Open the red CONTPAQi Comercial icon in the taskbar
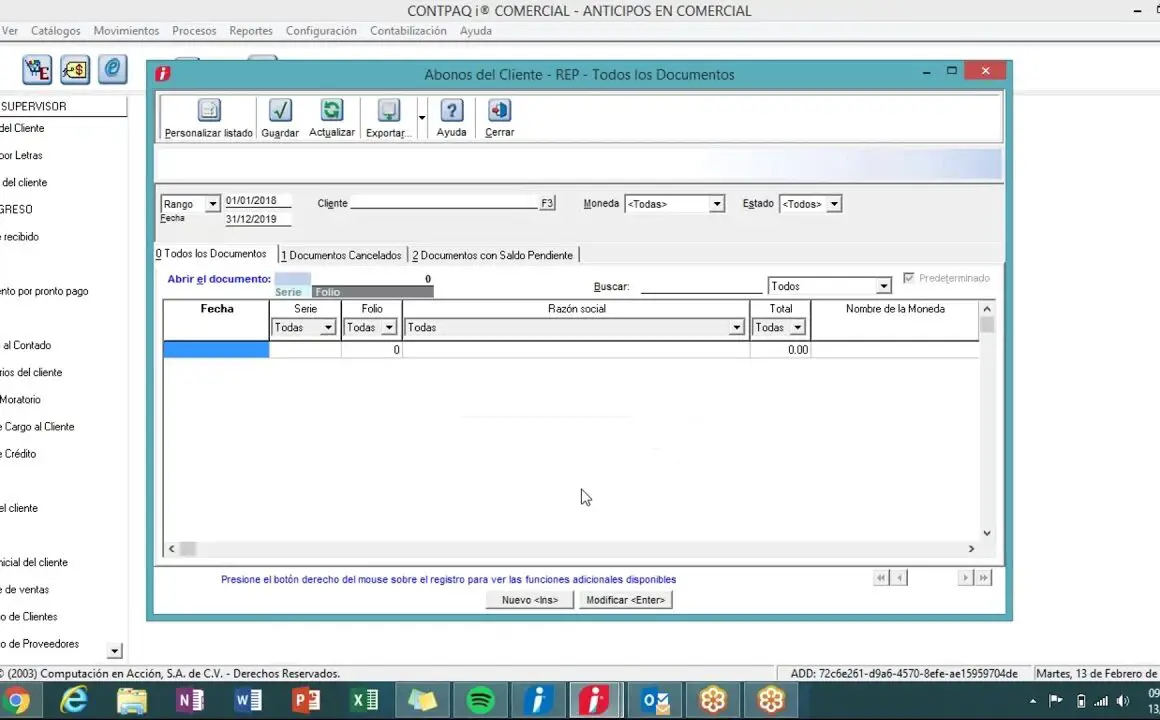The height and width of the screenshot is (720, 1160). tap(594, 700)
